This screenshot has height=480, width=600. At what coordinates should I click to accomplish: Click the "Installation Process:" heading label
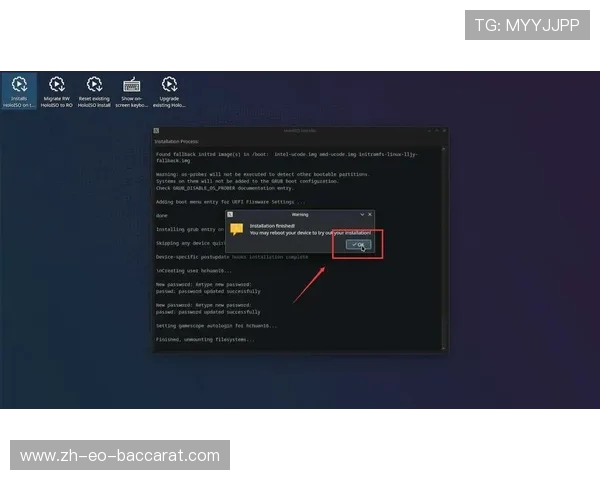177,142
